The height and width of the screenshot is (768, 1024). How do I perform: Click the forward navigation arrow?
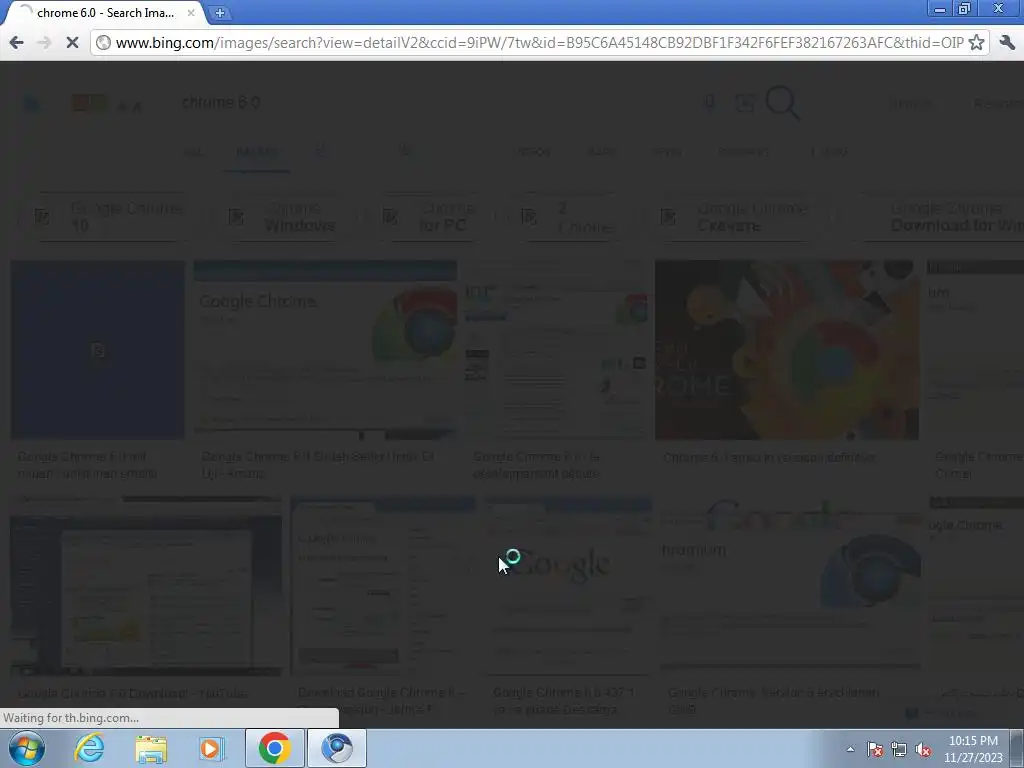pos(44,43)
